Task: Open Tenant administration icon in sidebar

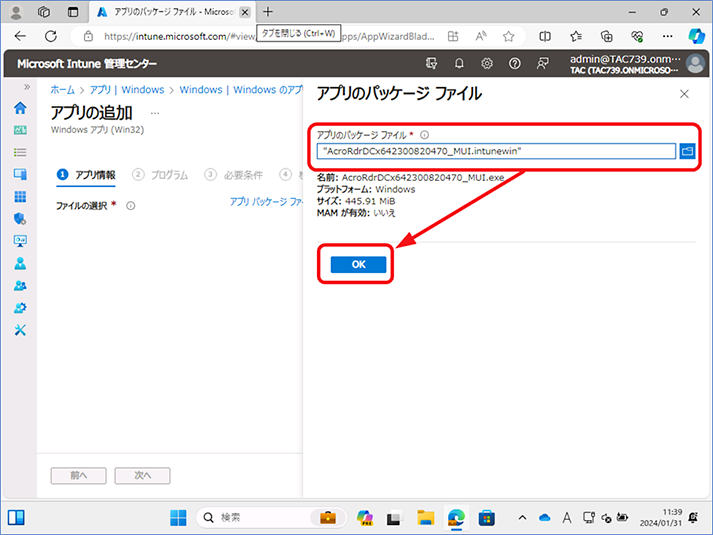Action: tap(20, 308)
